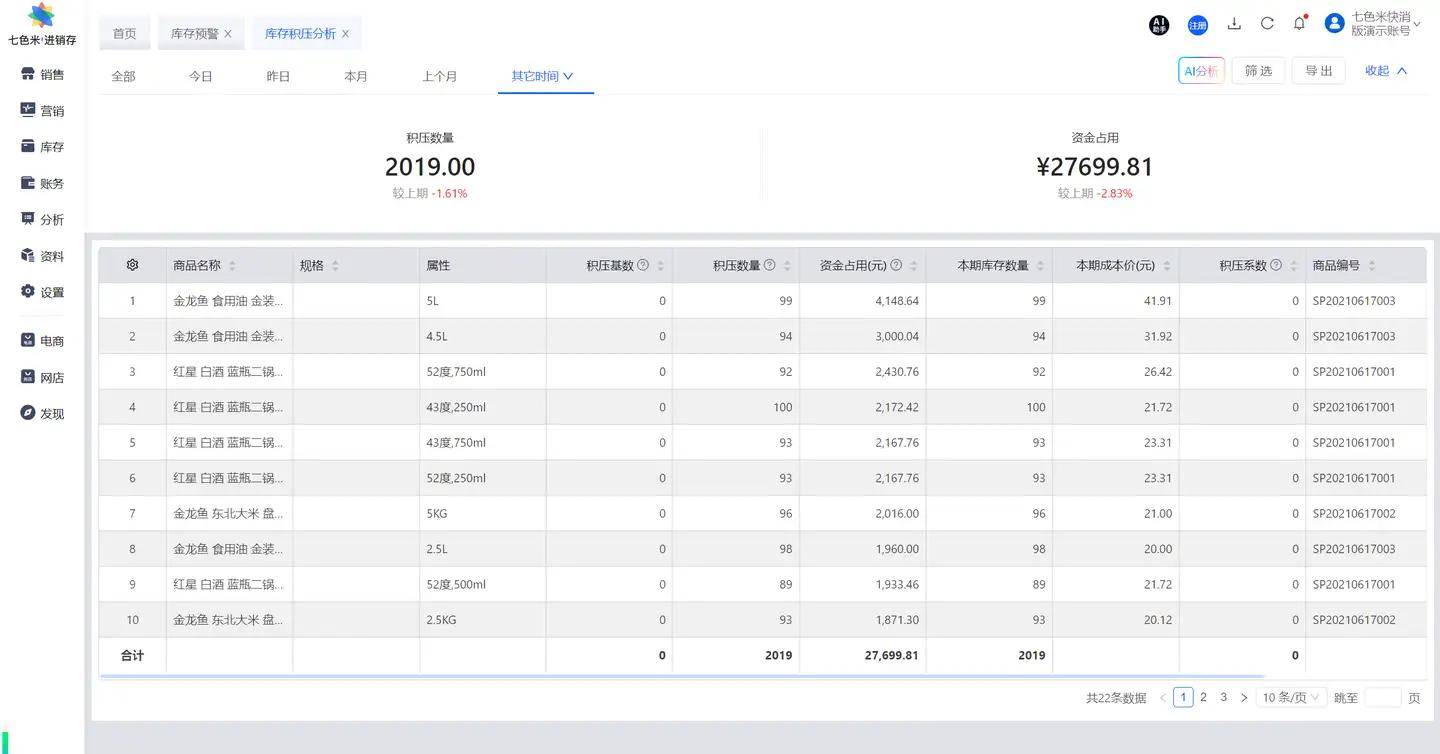1440x754 pixels.
Task: Click the 导出 button
Action: [x=1318, y=71]
